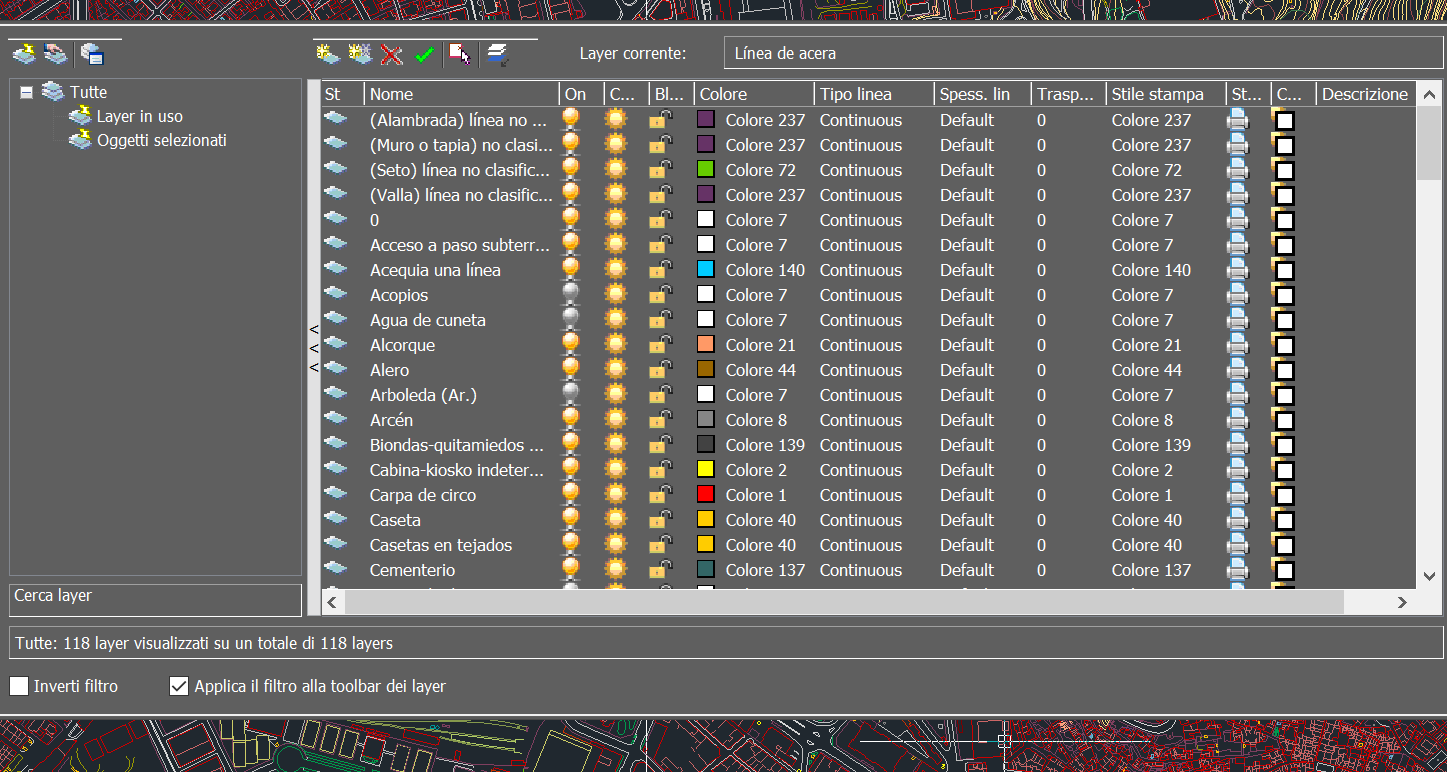
Task: Collapse the filter panel with the arrows handle
Action: (x=313, y=347)
